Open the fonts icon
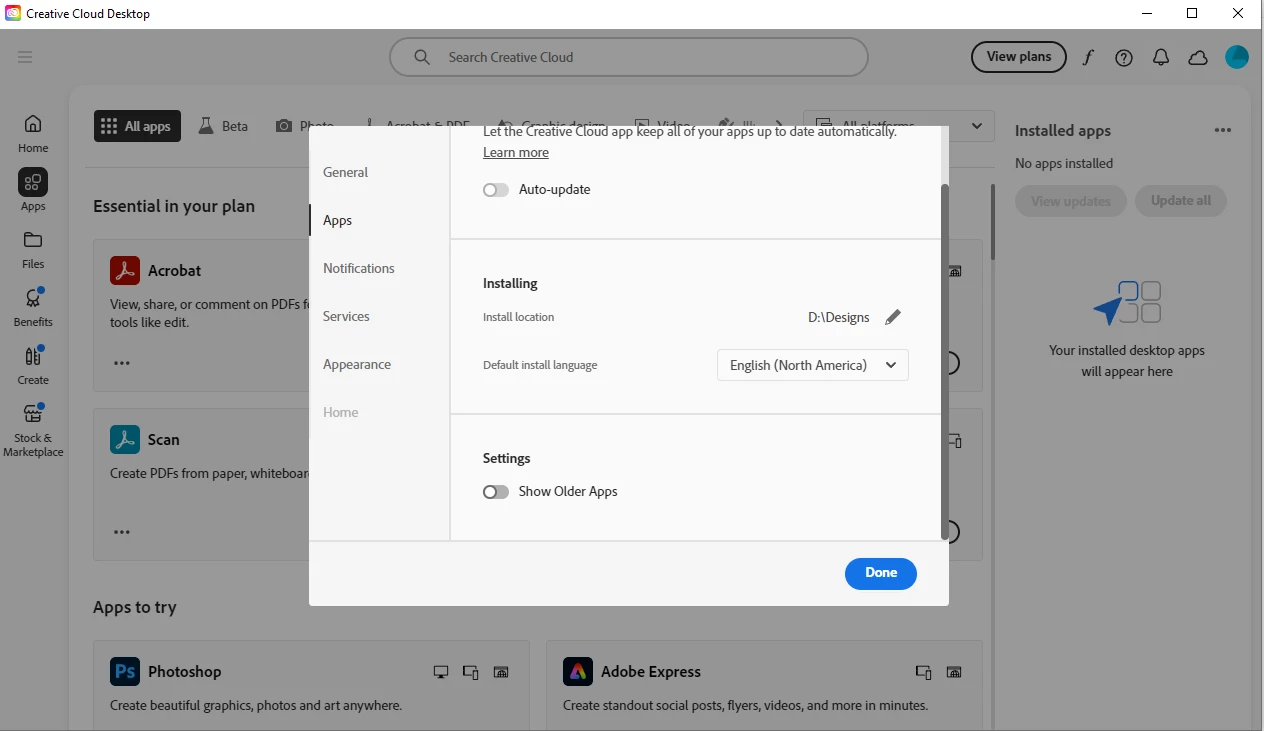1264x731 pixels. pyautogui.click(x=1088, y=57)
